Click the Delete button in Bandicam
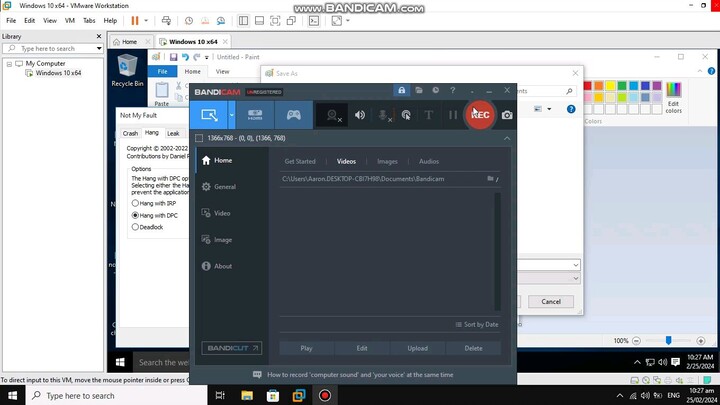The image size is (720, 405). (473, 348)
